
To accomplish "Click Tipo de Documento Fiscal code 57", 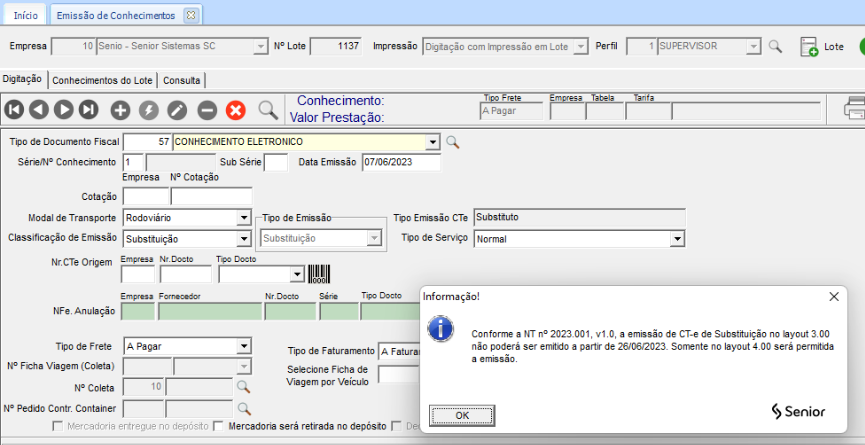I will pyautogui.click(x=147, y=142).
